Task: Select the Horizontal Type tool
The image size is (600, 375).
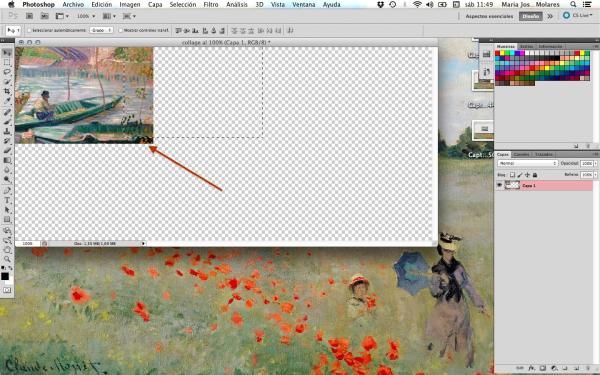Action: coord(7,200)
